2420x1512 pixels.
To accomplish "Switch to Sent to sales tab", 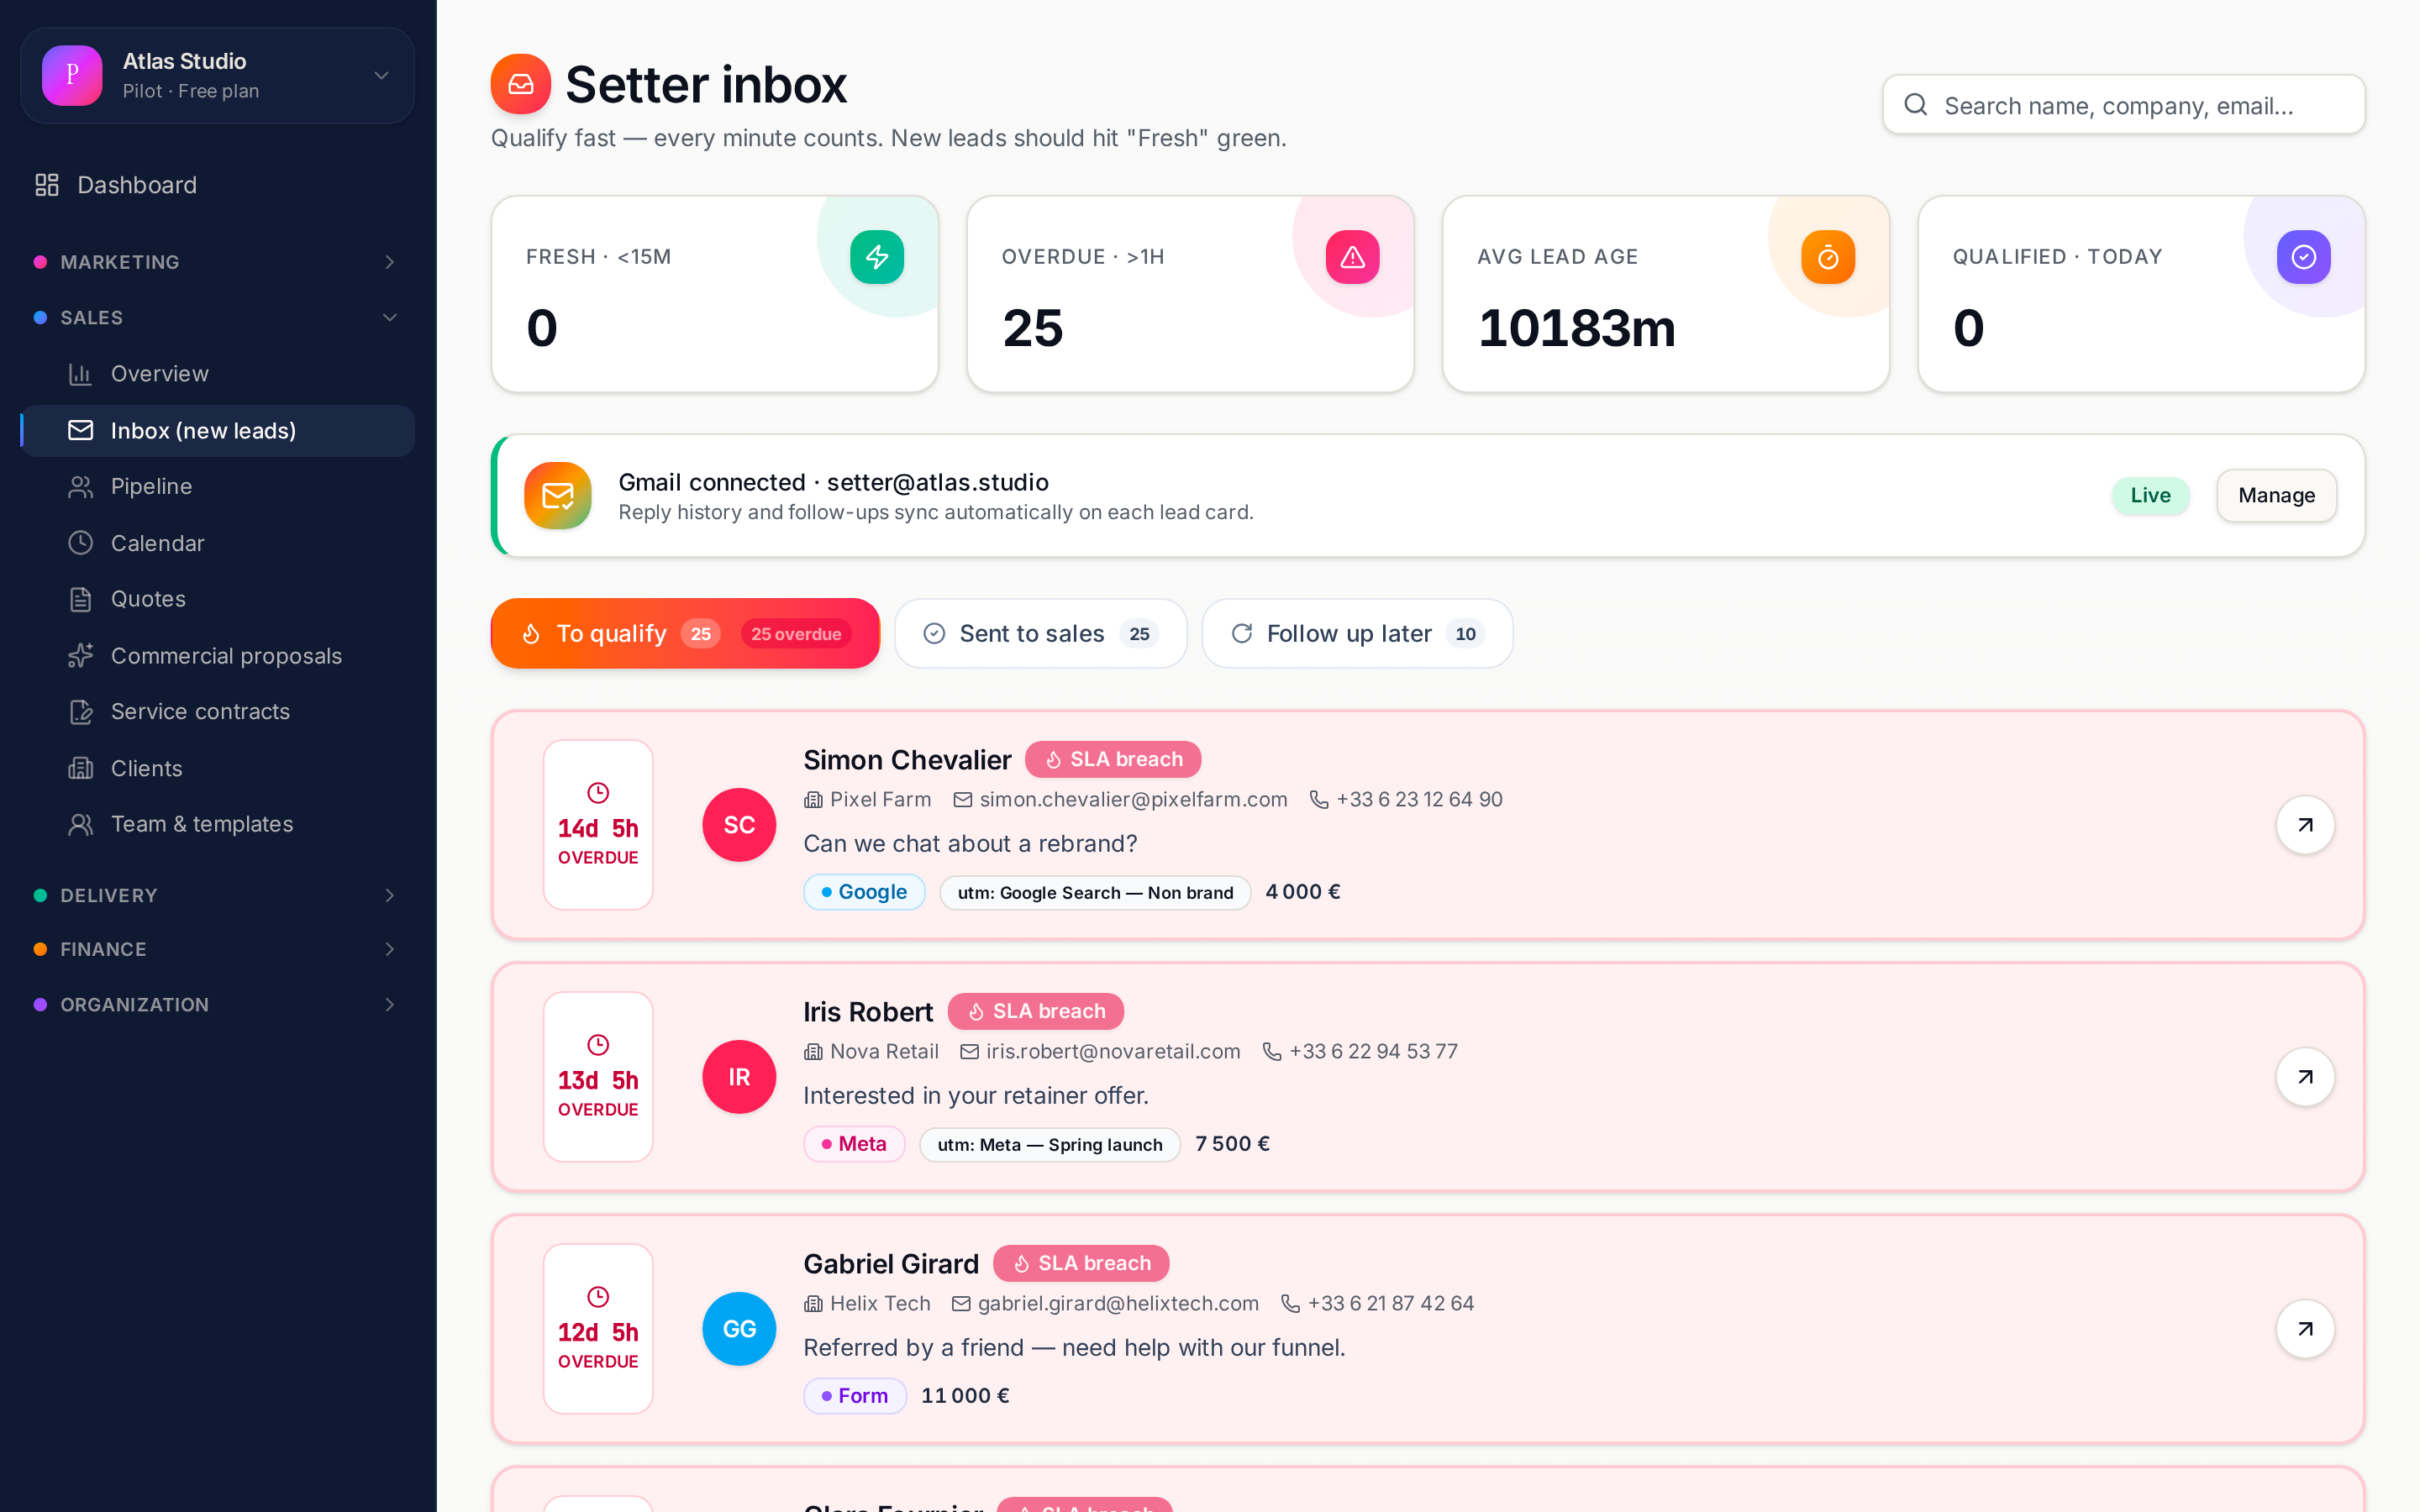I will 1040,633.
